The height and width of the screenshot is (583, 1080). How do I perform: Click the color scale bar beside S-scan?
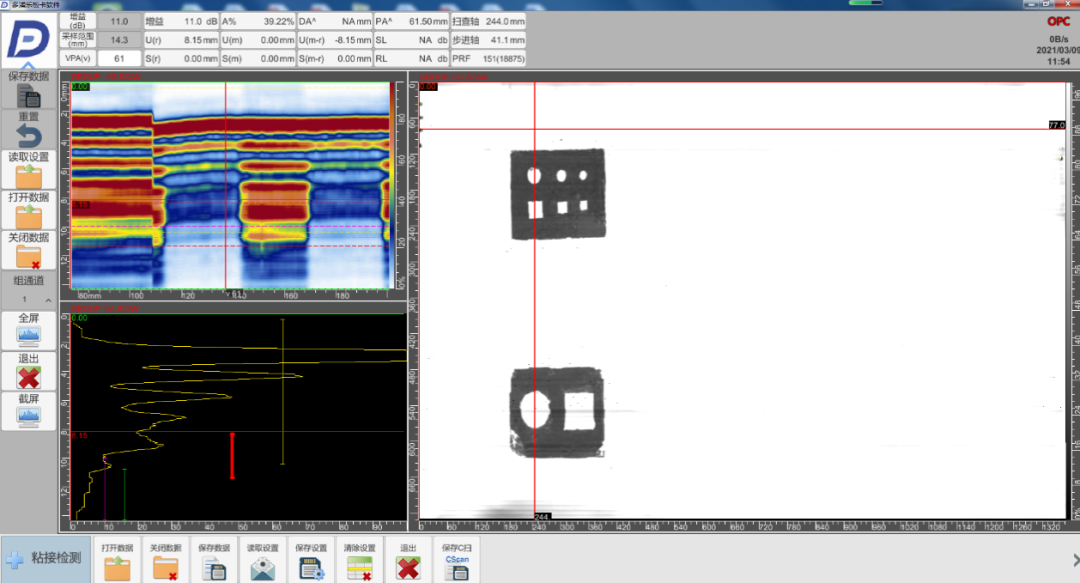pos(401,185)
